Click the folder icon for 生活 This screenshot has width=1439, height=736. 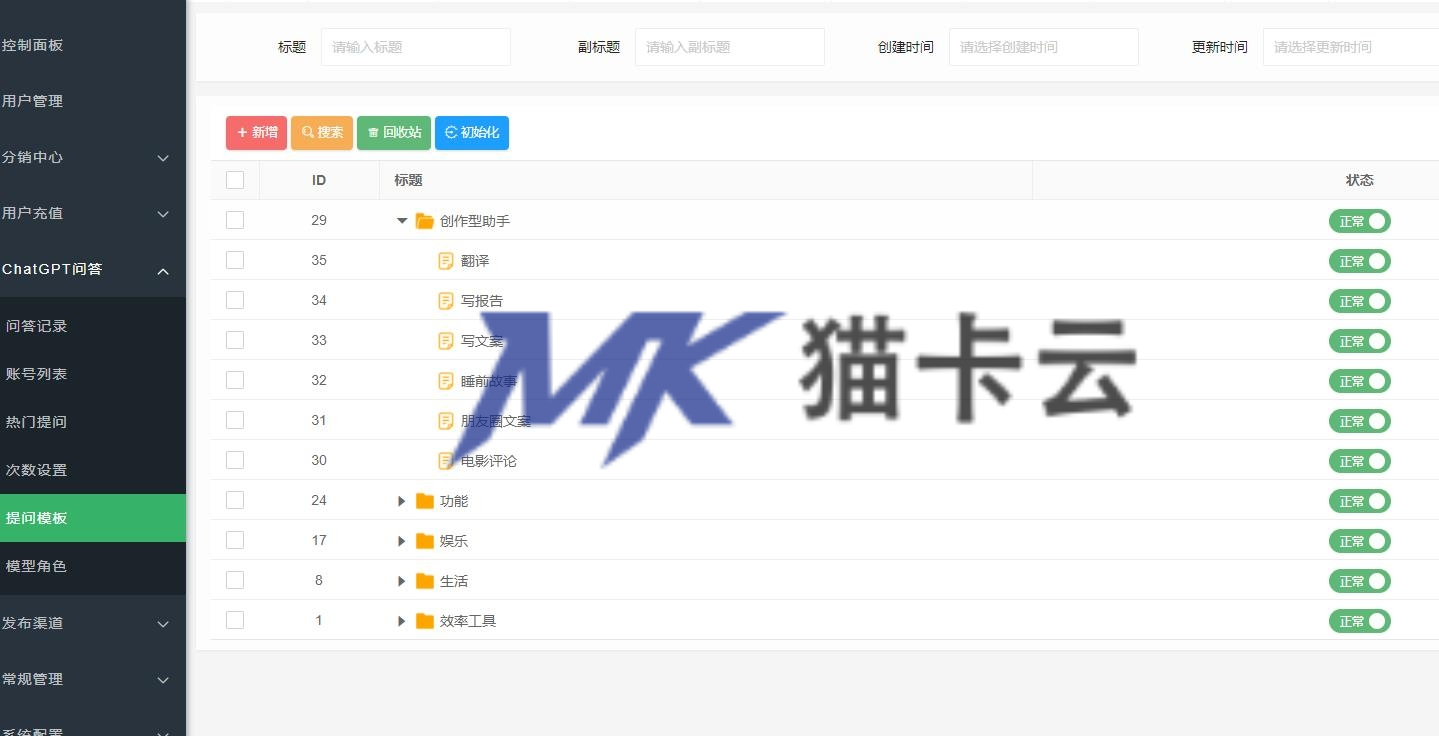click(x=425, y=581)
